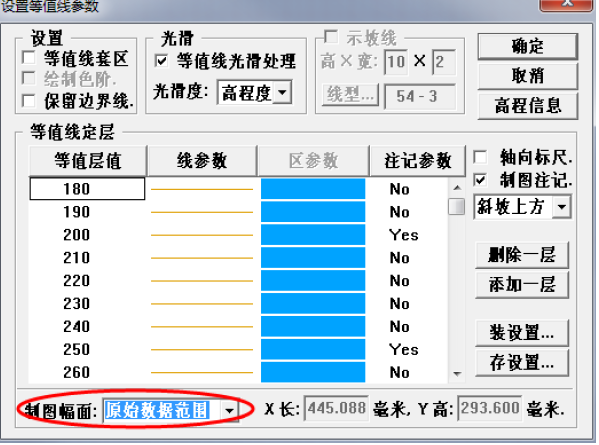This screenshot has height=445, width=599.
Task: Open 高程信息 dialog
Action: pyautogui.click(x=528, y=105)
